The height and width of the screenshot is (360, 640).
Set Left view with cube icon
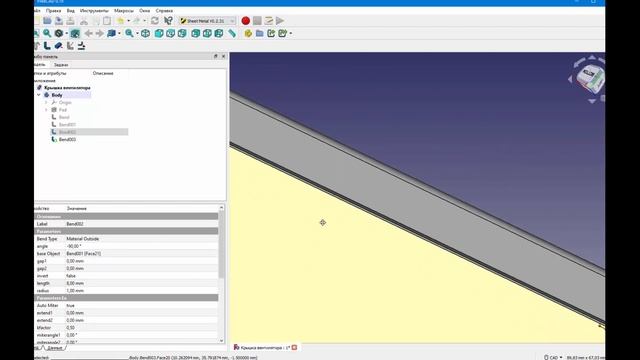219,33
